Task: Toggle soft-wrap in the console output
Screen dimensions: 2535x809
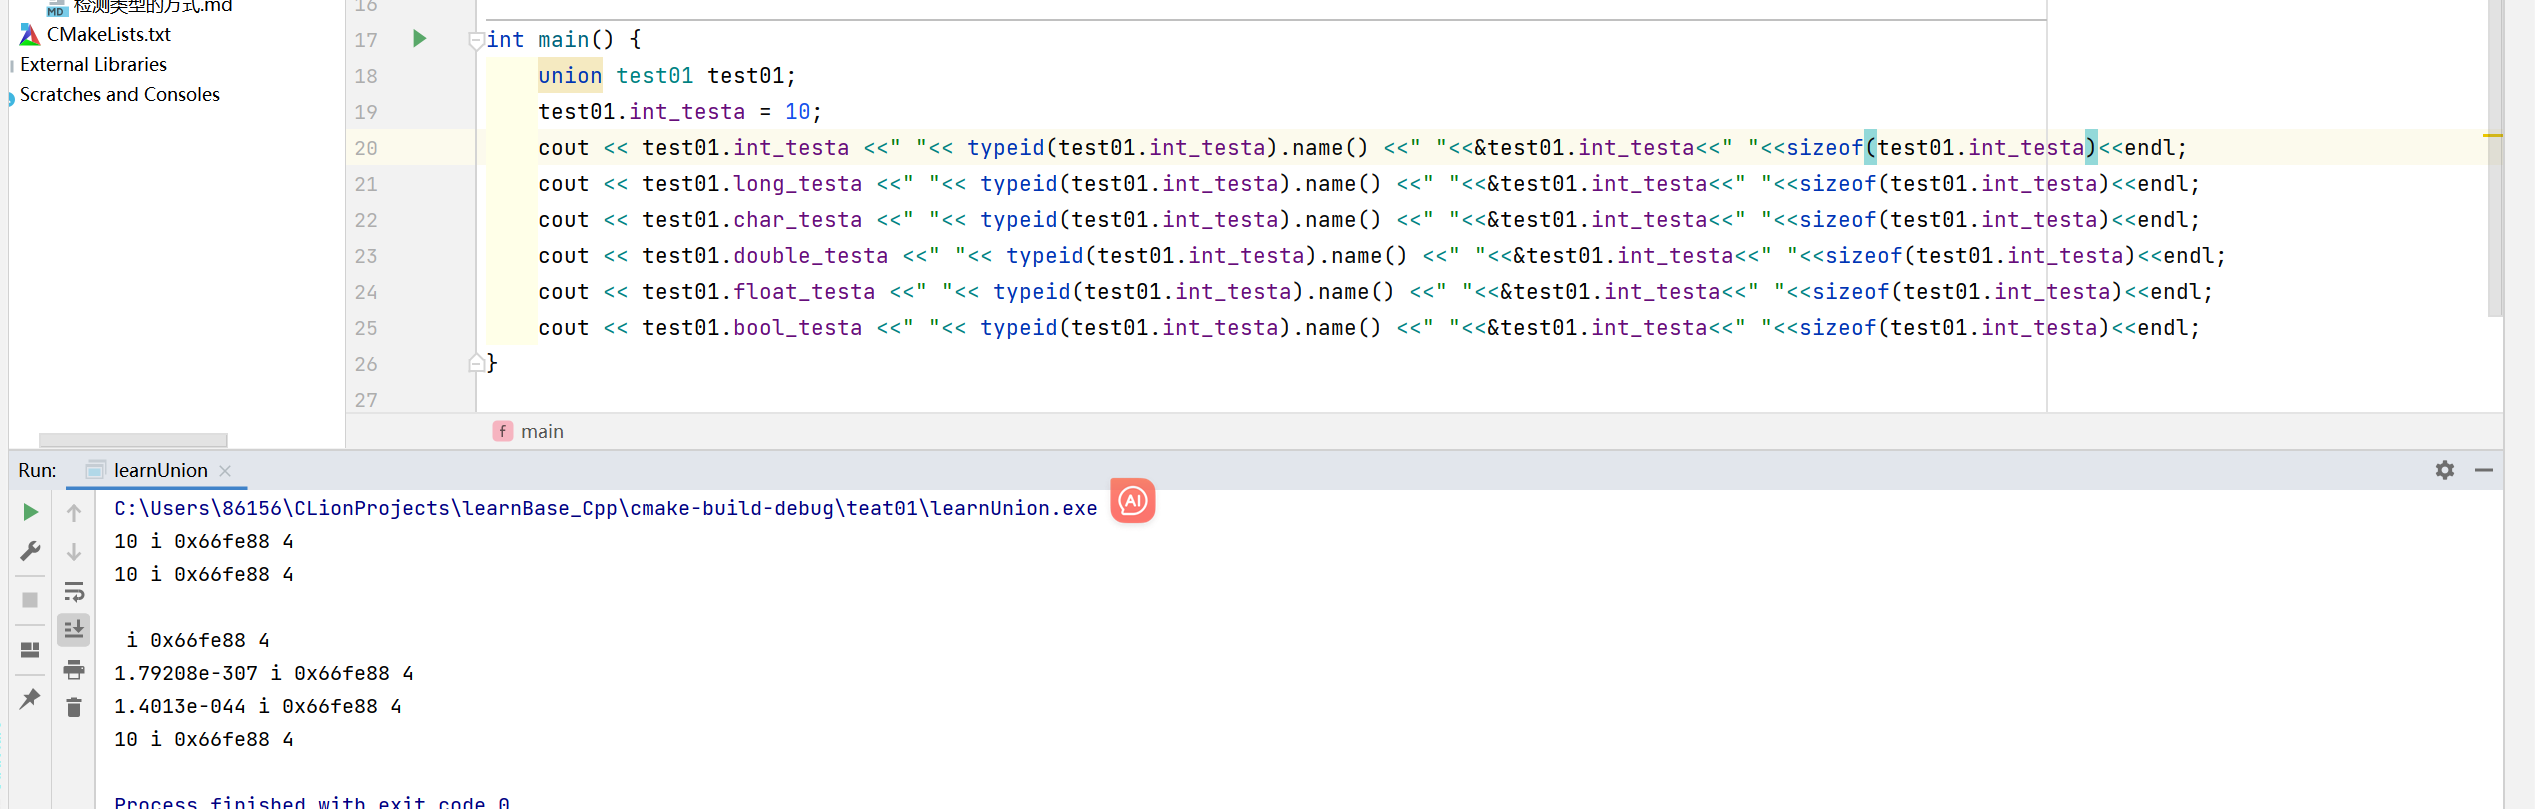Action: click(x=74, y=591)
